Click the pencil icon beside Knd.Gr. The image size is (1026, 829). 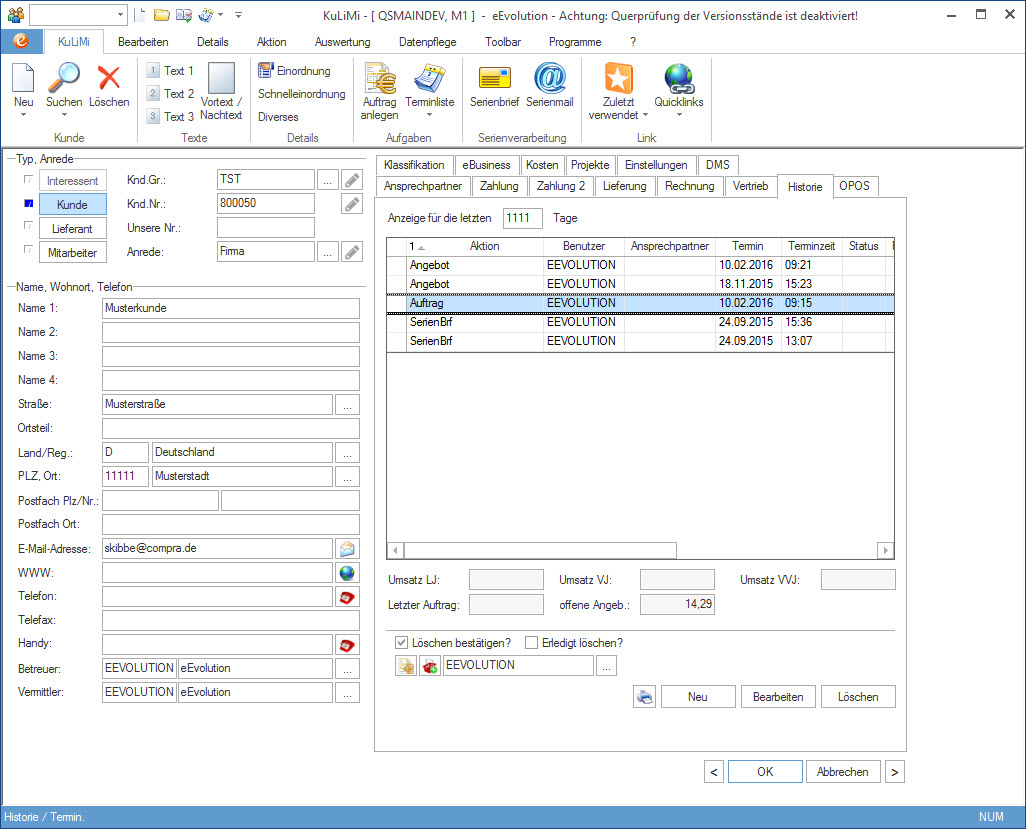[x=352, y=179]
